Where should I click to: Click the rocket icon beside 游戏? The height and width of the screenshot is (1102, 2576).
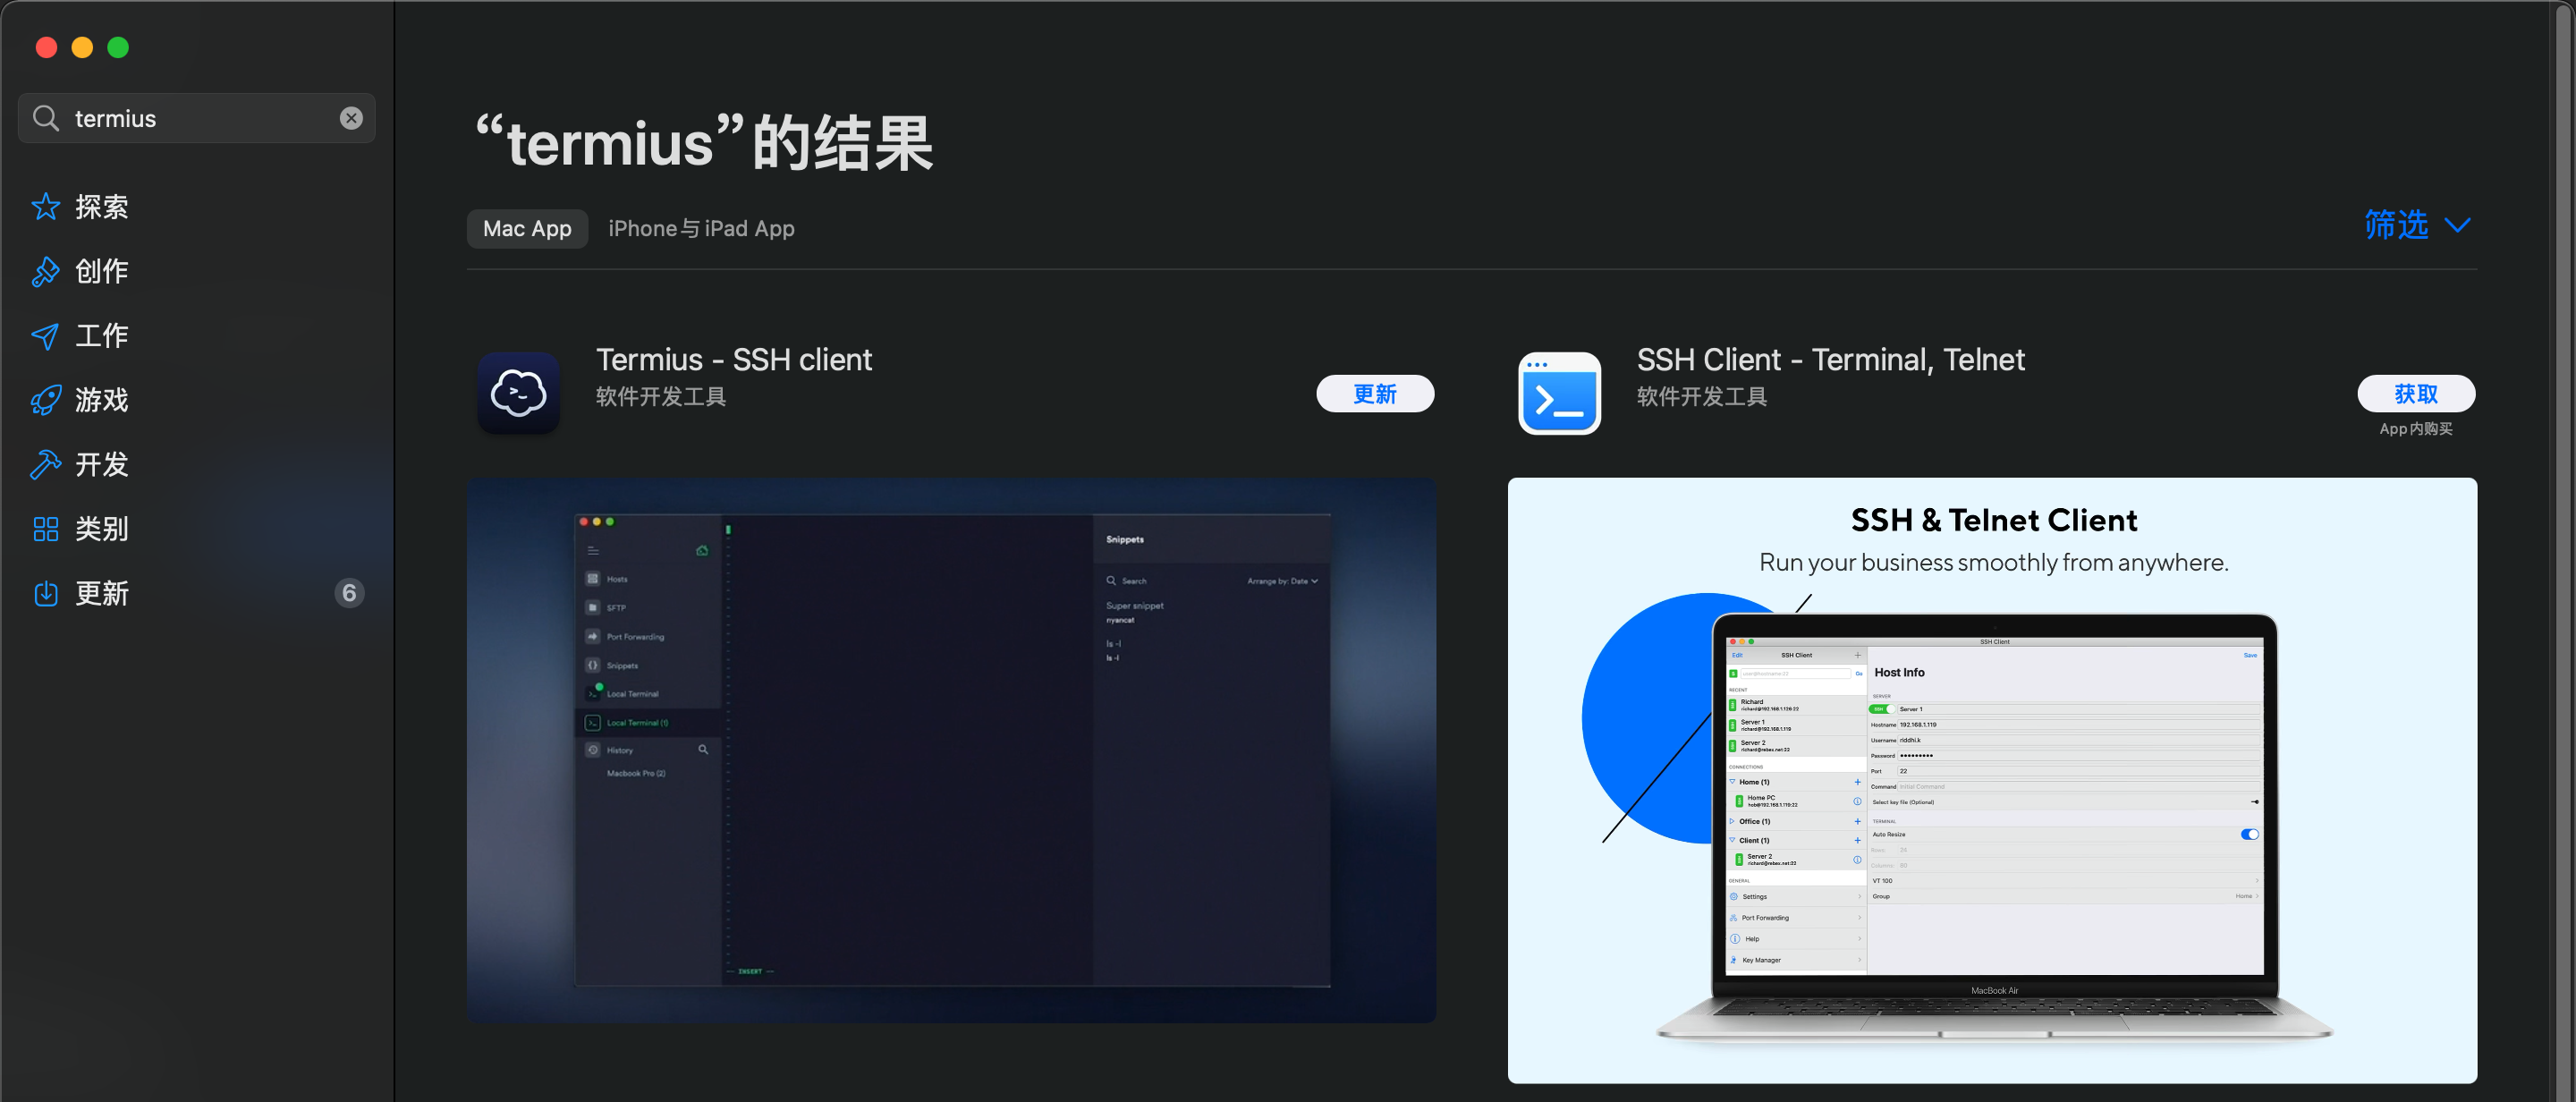pos(46,400)
